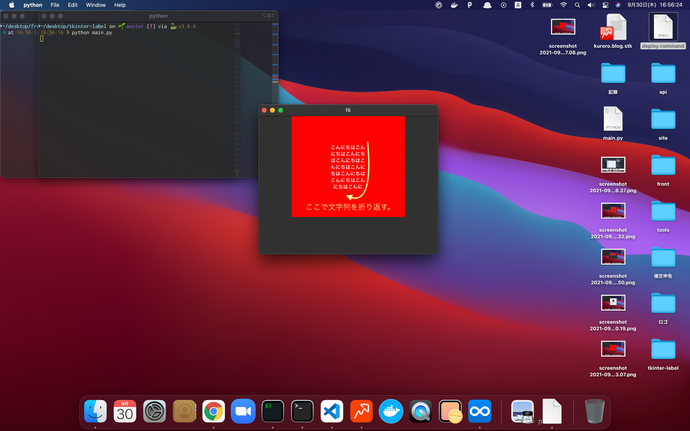Open the Apple menu
The image size is (690, 431).
click(12, 5)
